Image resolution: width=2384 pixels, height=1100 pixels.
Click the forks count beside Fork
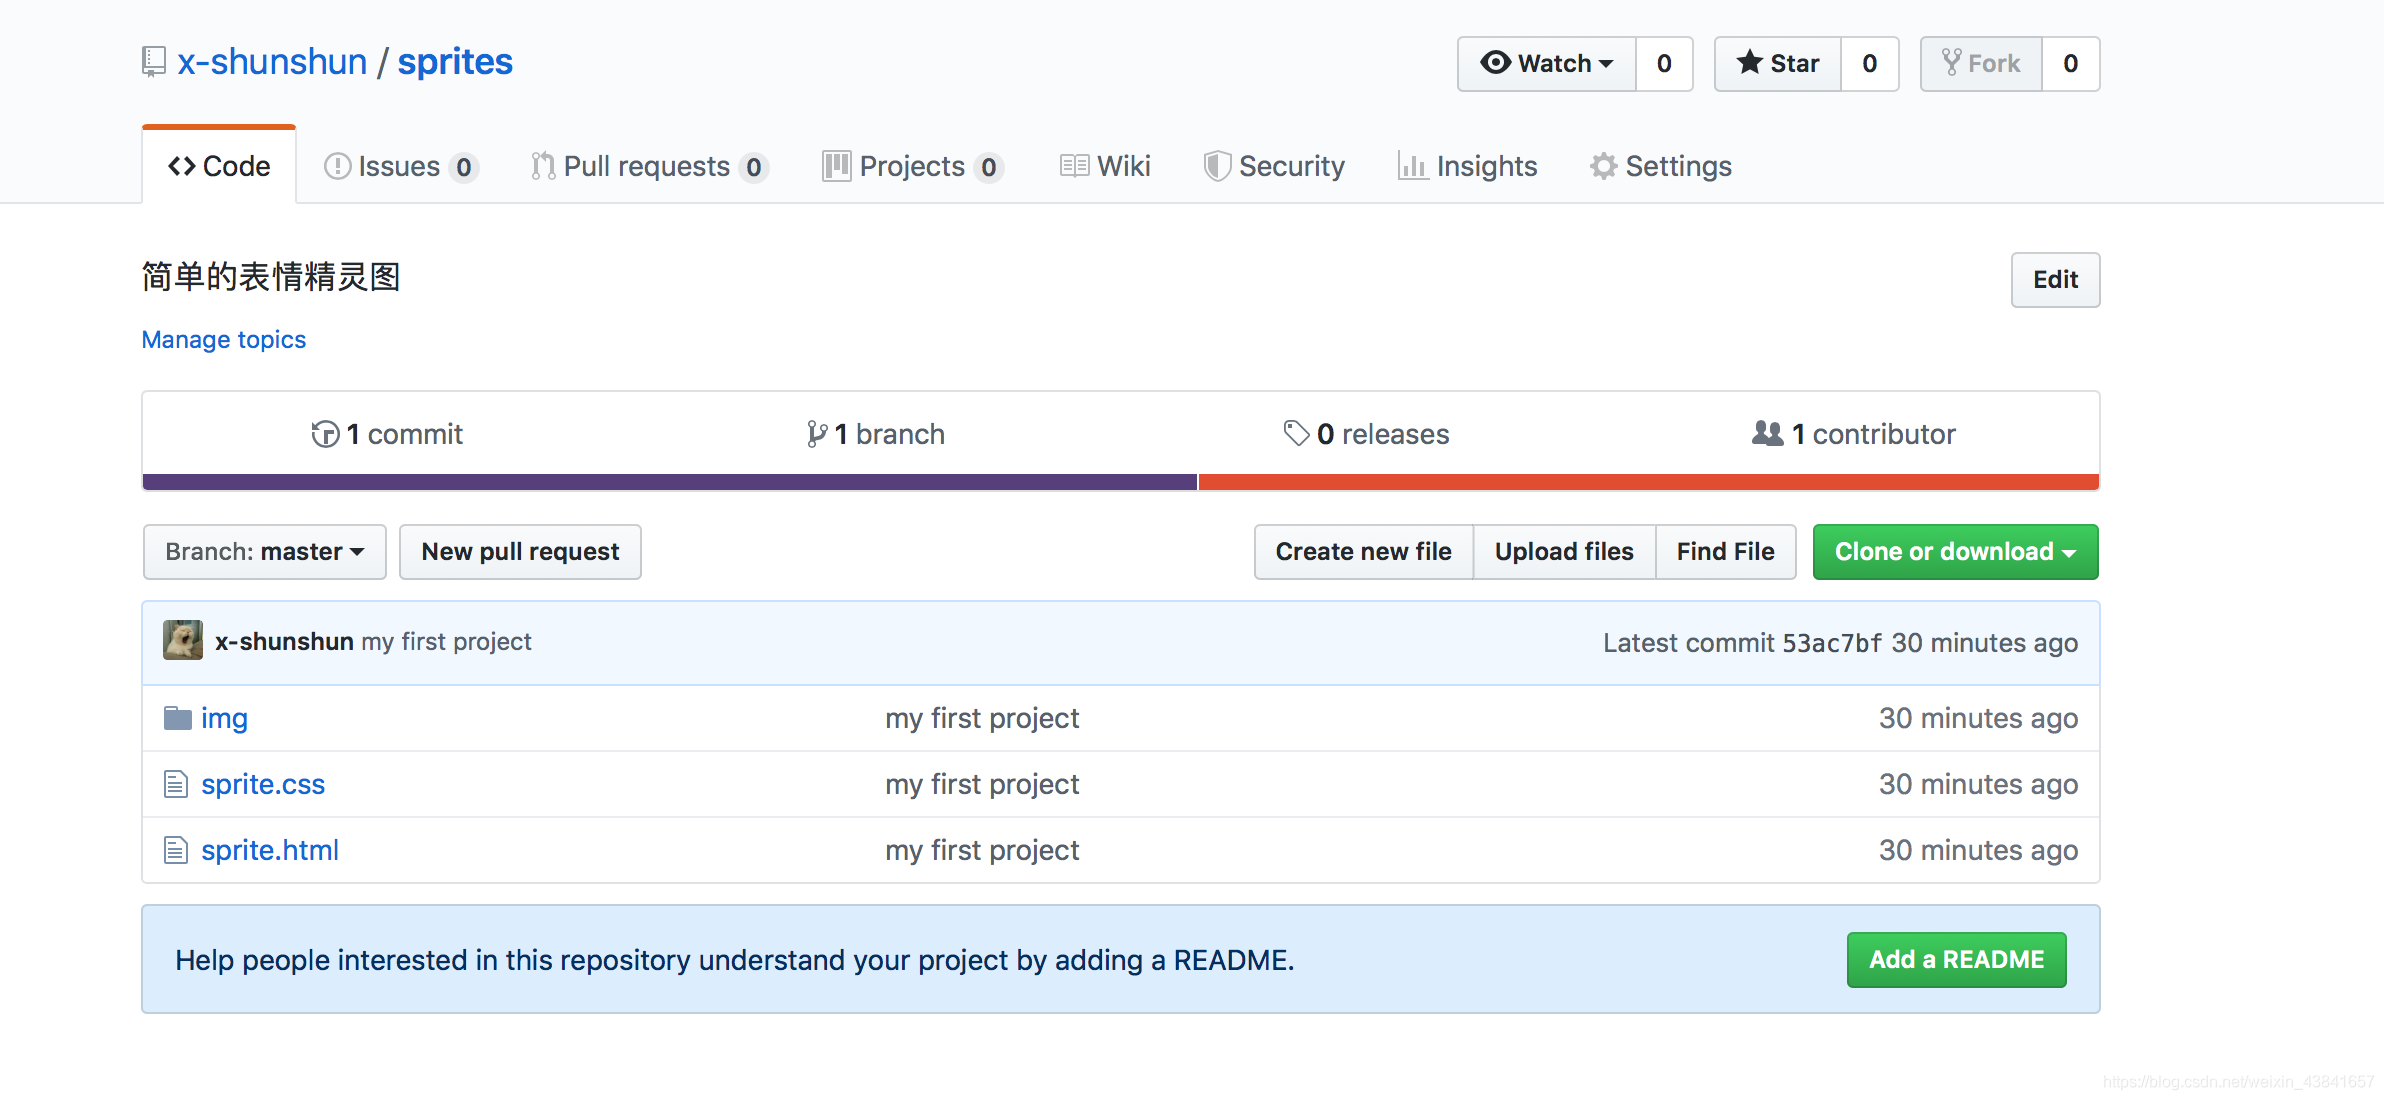pos(2070,64)
